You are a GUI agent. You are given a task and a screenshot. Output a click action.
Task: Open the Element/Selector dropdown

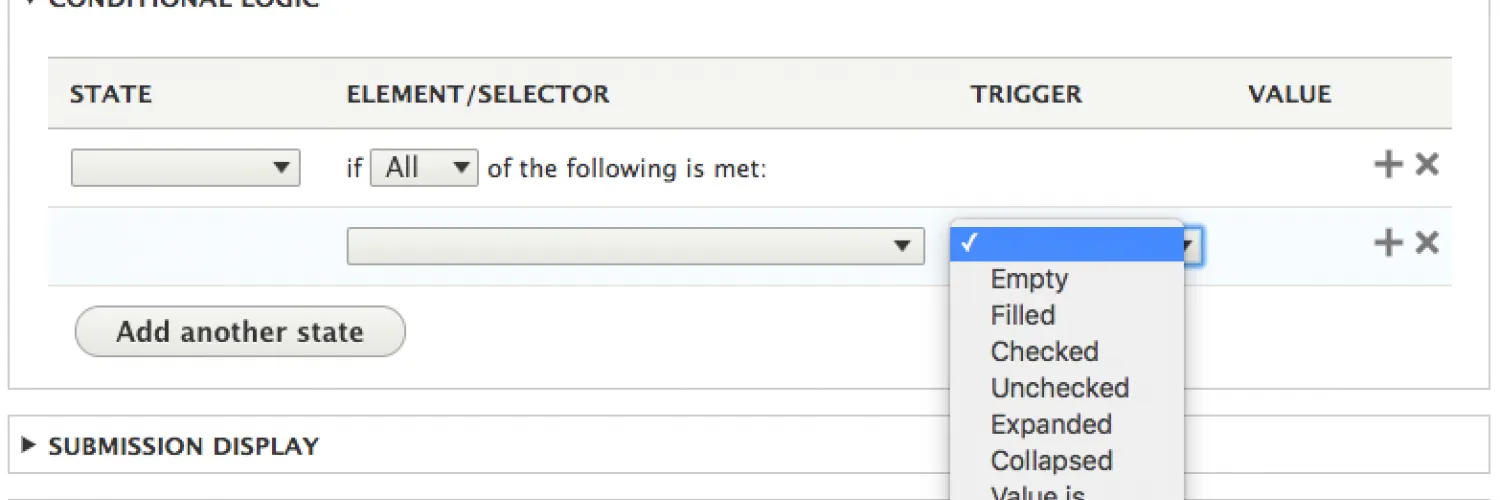pos(635,246)
